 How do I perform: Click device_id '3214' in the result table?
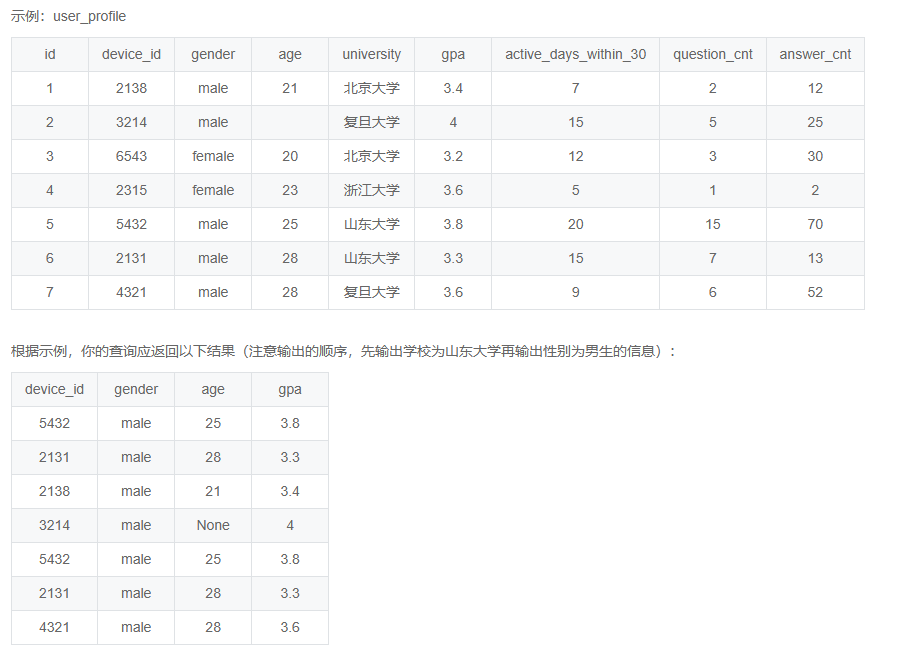pyautogui.click(x=54, y=525)
